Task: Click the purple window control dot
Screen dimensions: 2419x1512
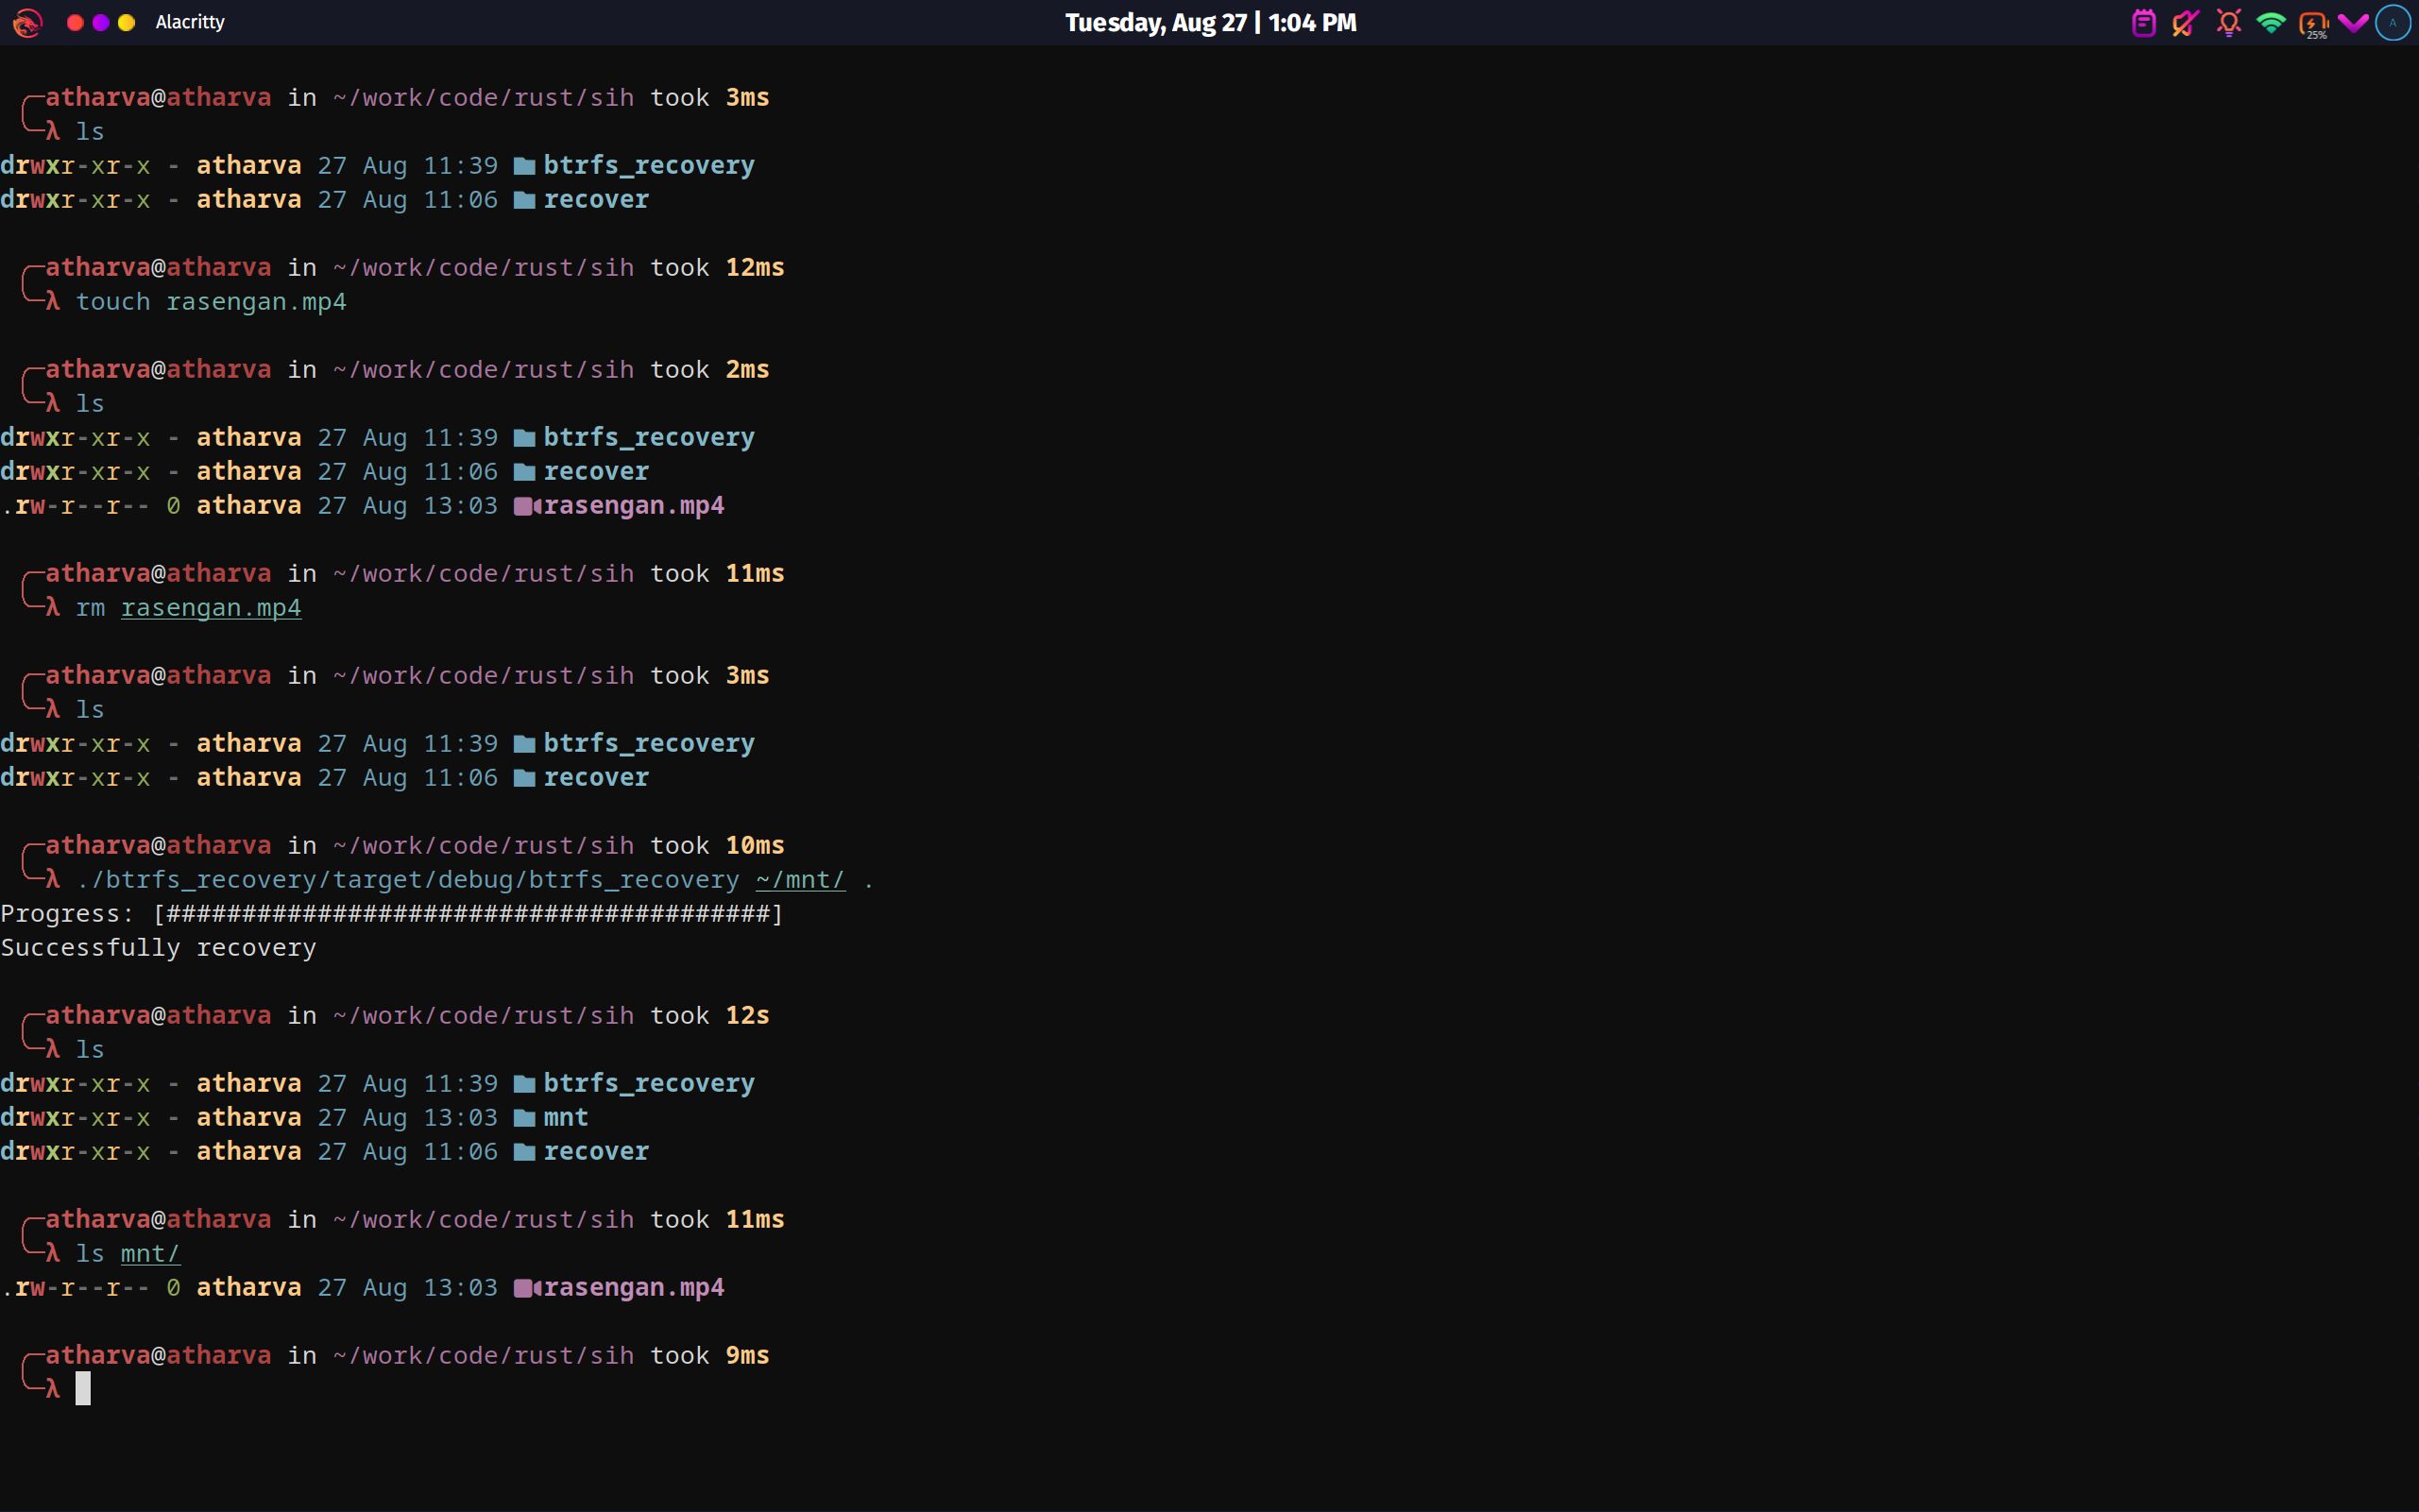Action: point(101,22)
